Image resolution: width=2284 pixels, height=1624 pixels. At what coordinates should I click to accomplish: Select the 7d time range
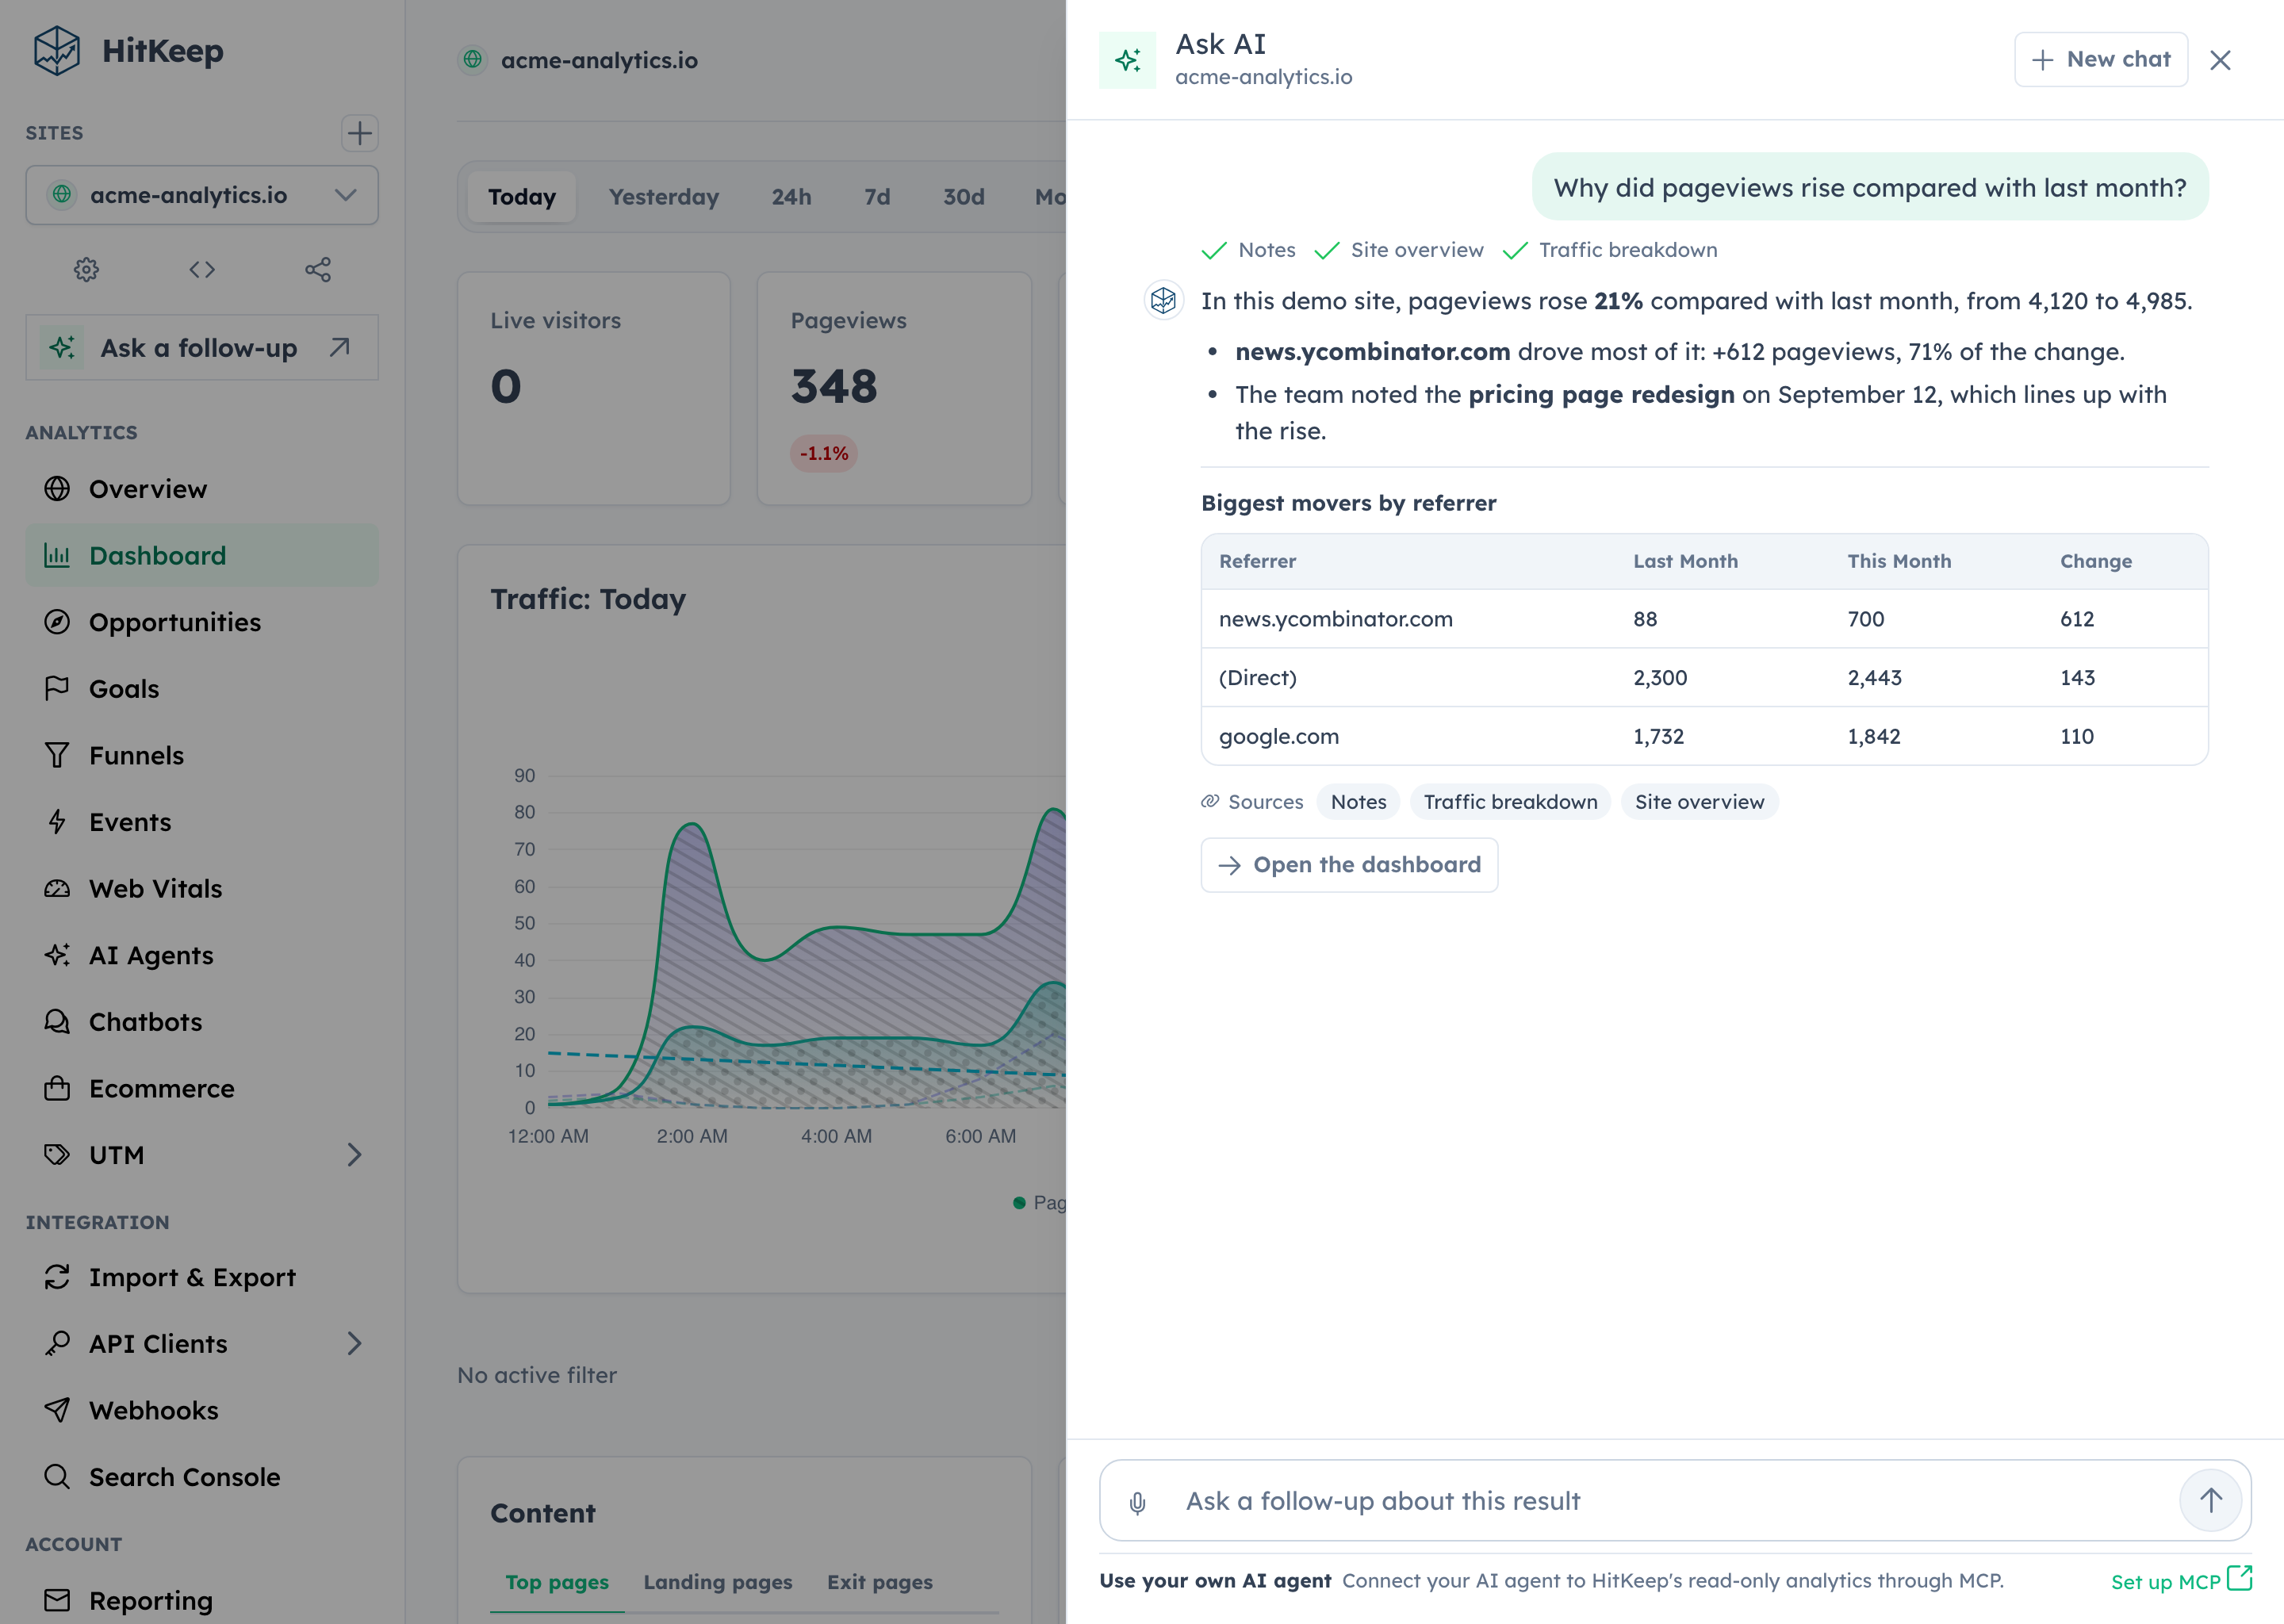pyautogui.click(x=877, y=197)
